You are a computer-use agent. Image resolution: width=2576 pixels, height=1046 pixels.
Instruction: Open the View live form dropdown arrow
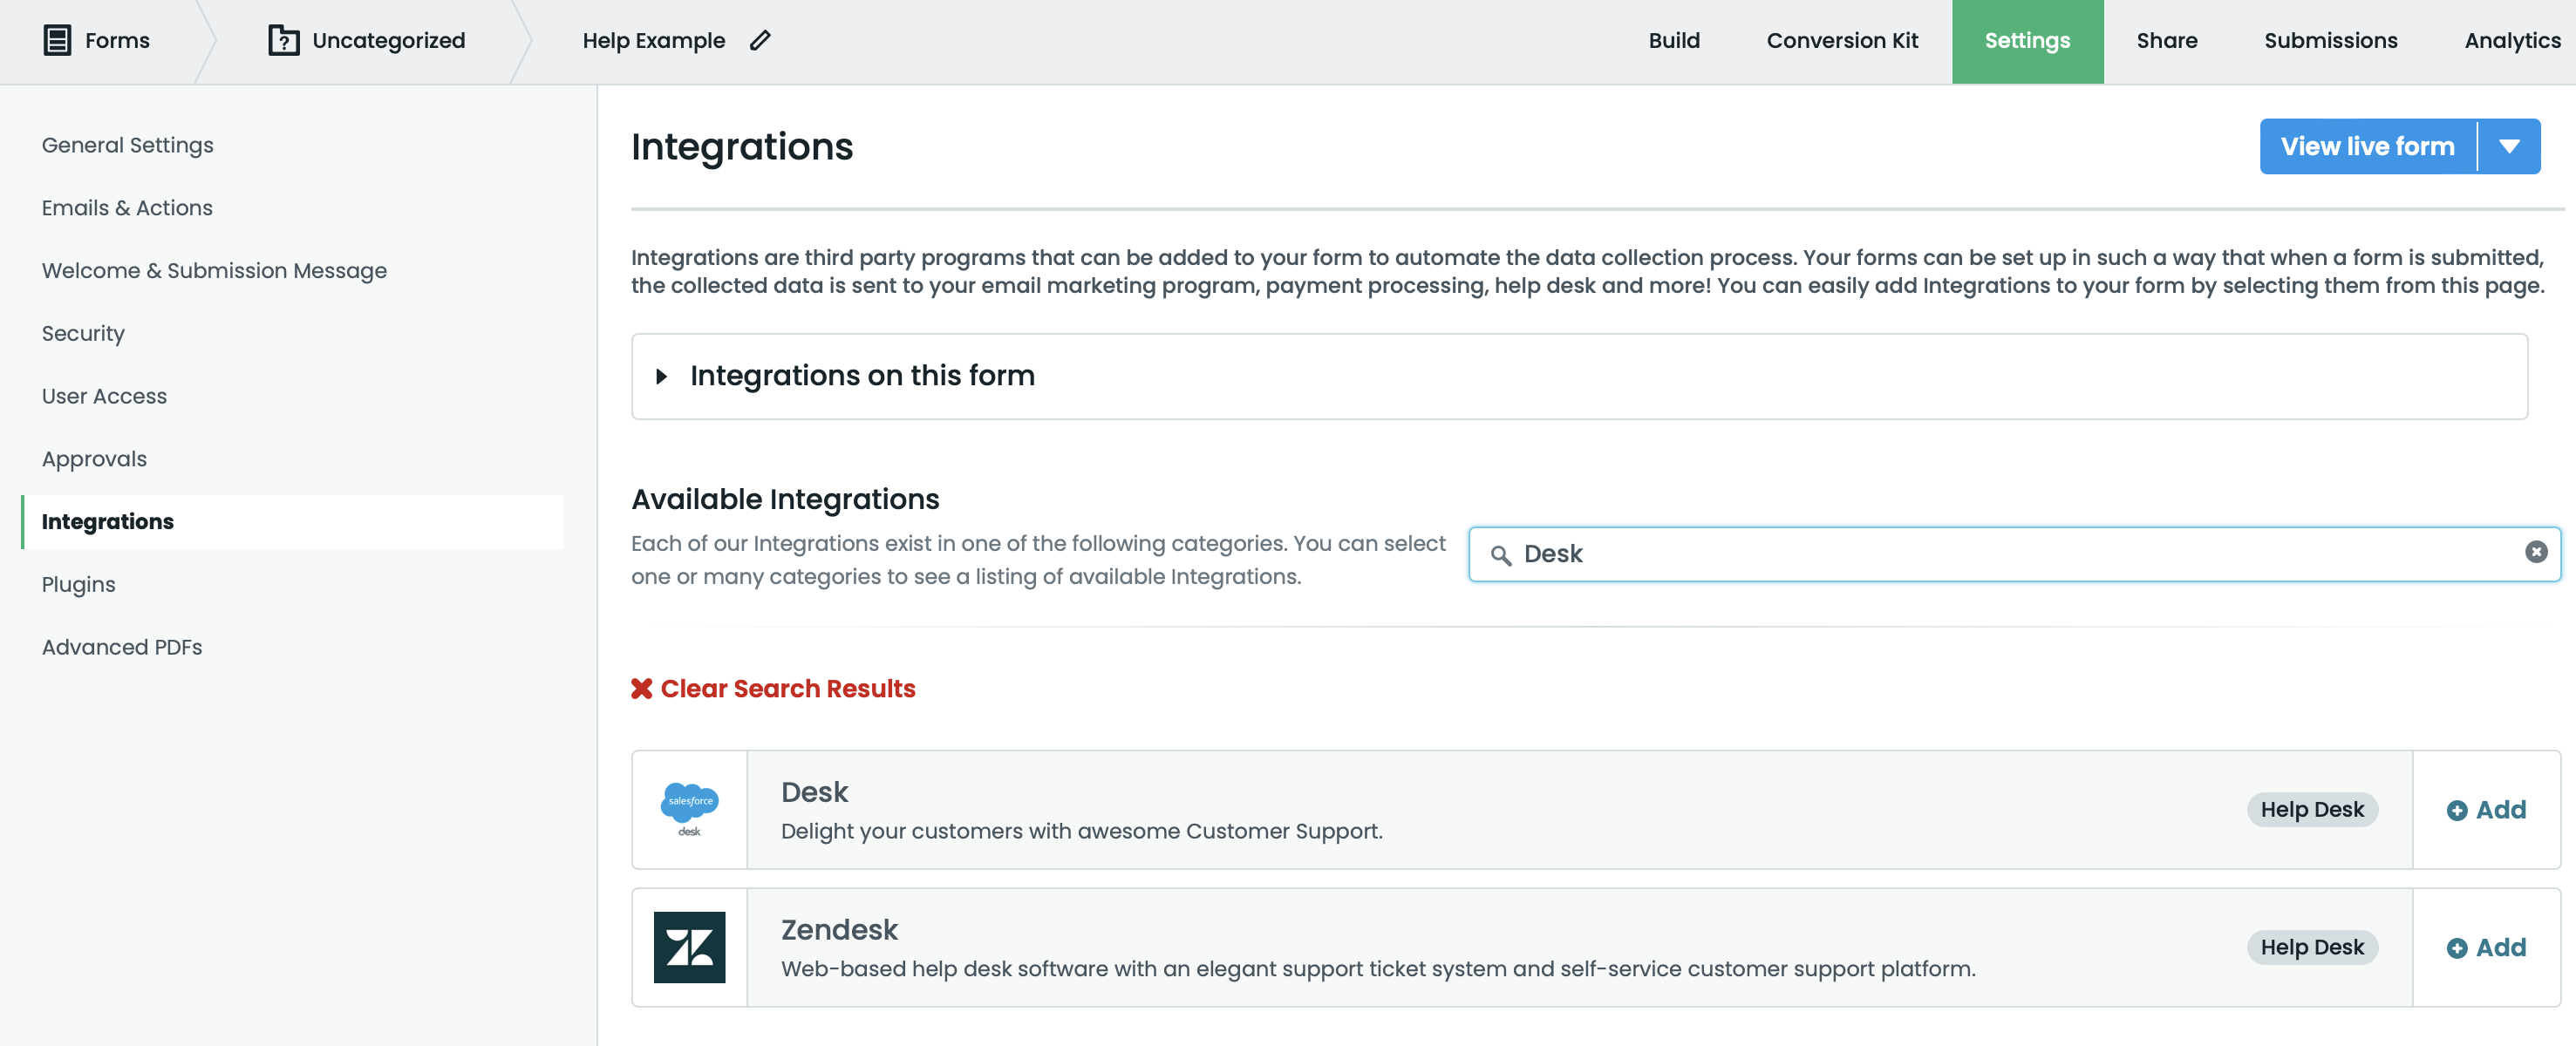[2509, 146]
